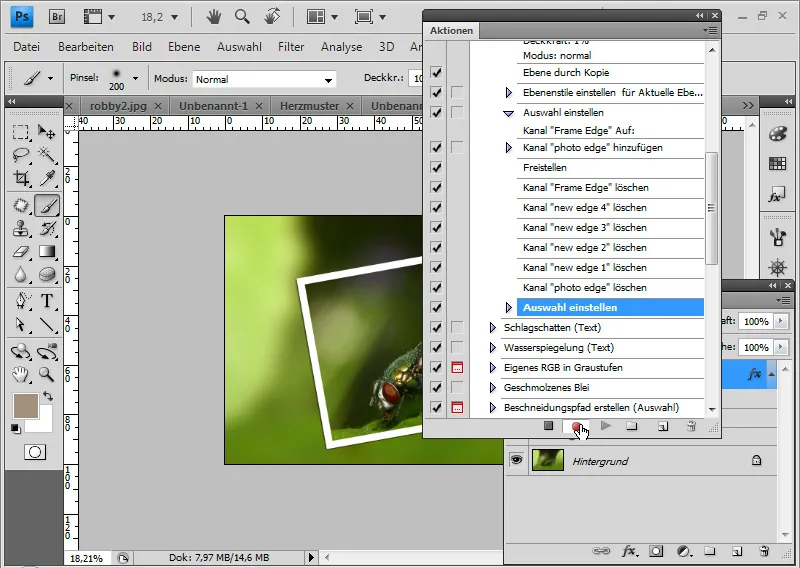The image size is (800, 568).
Task: Expand Ebenenstile einstellen step
Action: (x=509, y=92)
